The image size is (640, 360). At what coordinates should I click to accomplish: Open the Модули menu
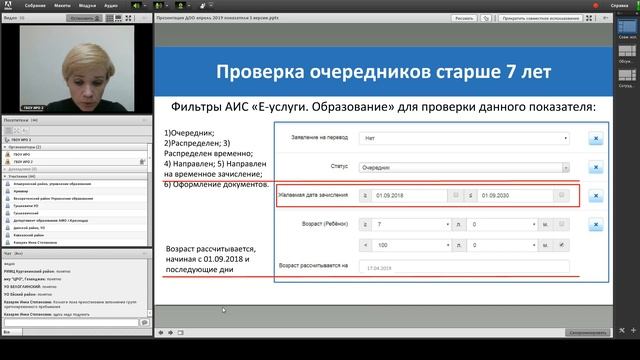click(87, 6)
